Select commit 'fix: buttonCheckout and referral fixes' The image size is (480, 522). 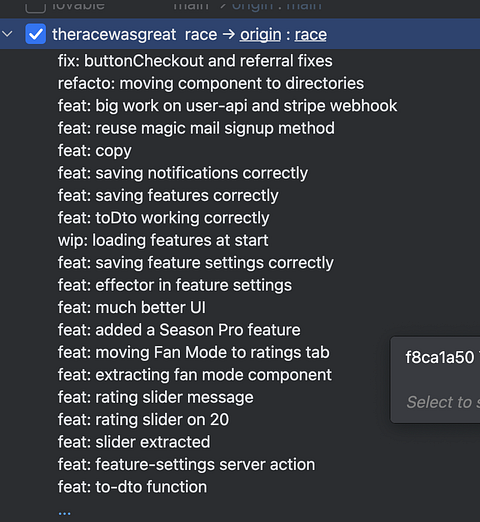point(195,61)
